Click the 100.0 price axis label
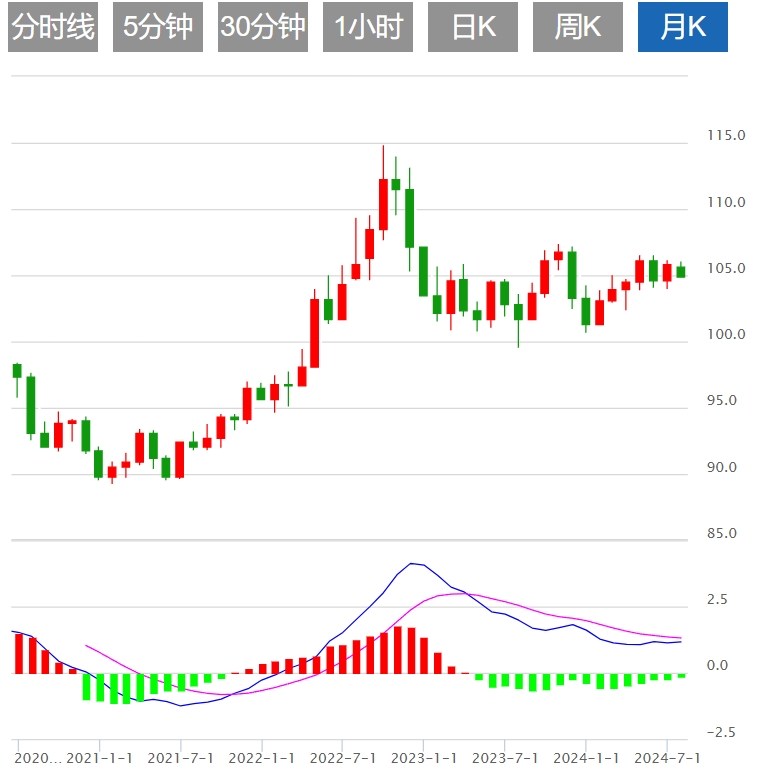Viewport: 765px width, 771px height. [x=726, y=334]
